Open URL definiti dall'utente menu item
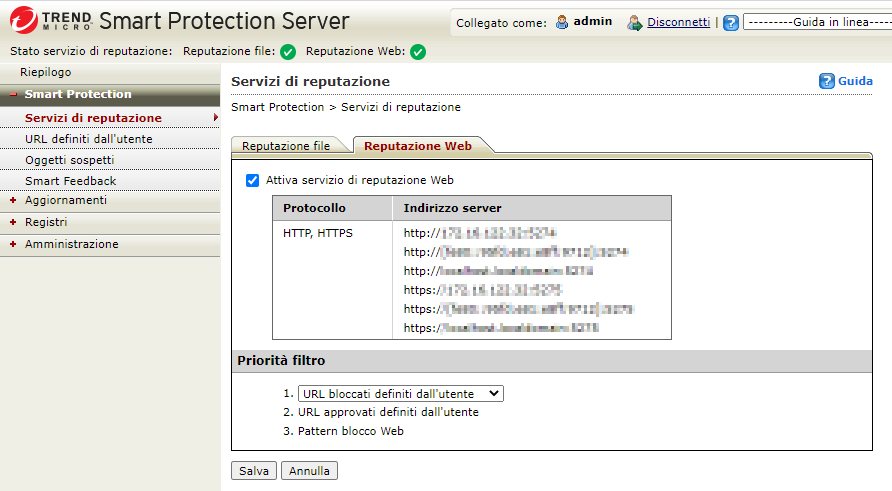Viewport: 892px width, 491px height. (x=88, y=139)
